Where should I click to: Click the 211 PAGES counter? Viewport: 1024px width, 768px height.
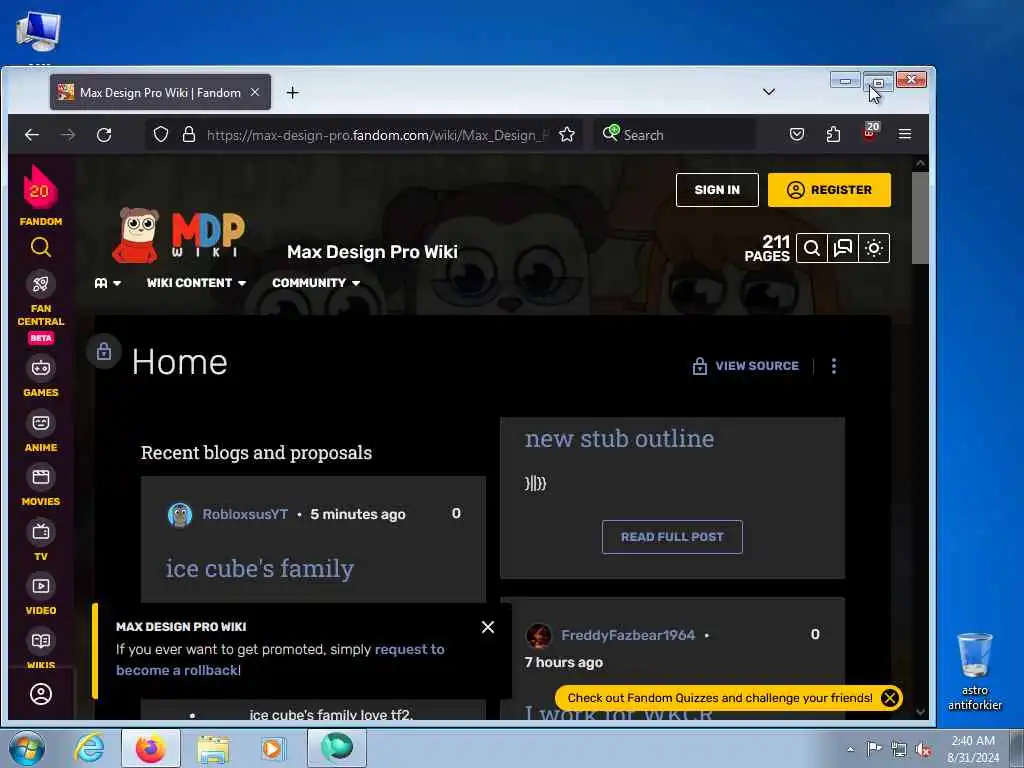coord(768,248)
